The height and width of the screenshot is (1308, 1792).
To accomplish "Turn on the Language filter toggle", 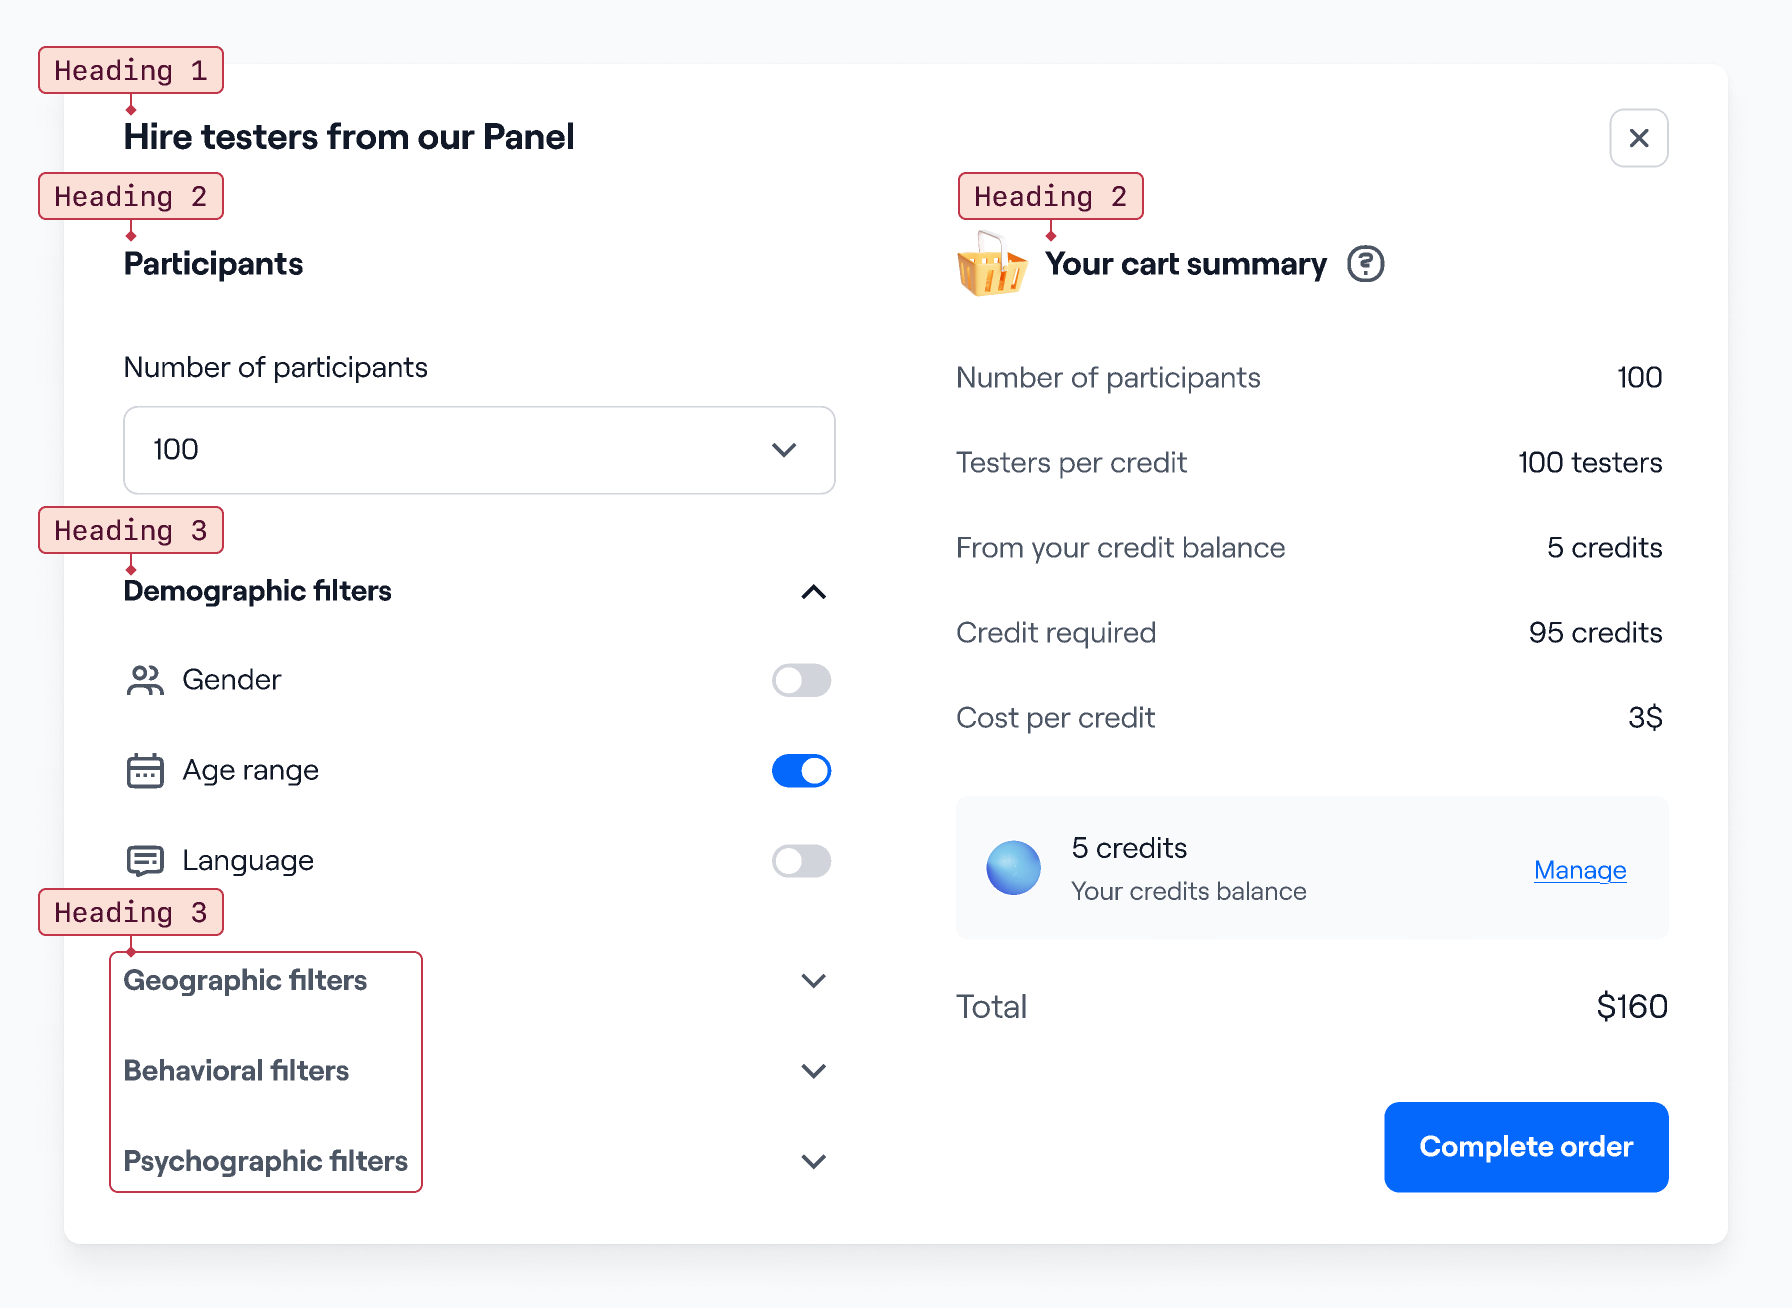I will coord(801,861).
